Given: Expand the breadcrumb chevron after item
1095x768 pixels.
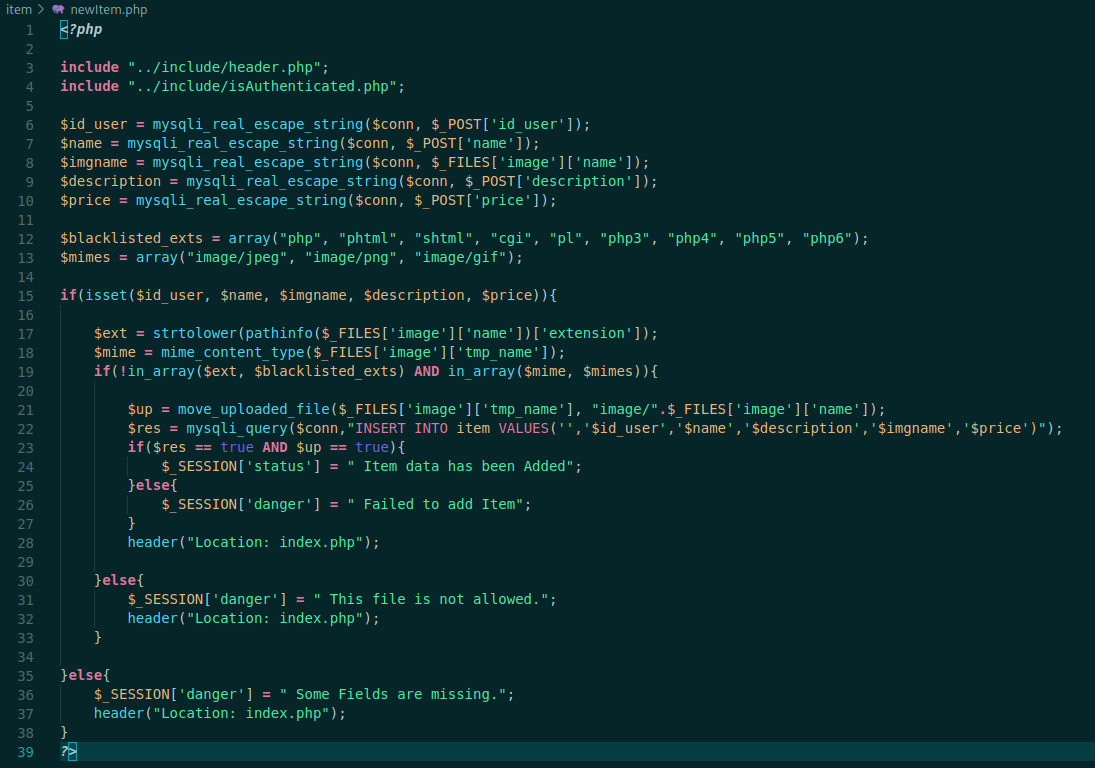Looking at the screenshot, I should click(40, 9).
